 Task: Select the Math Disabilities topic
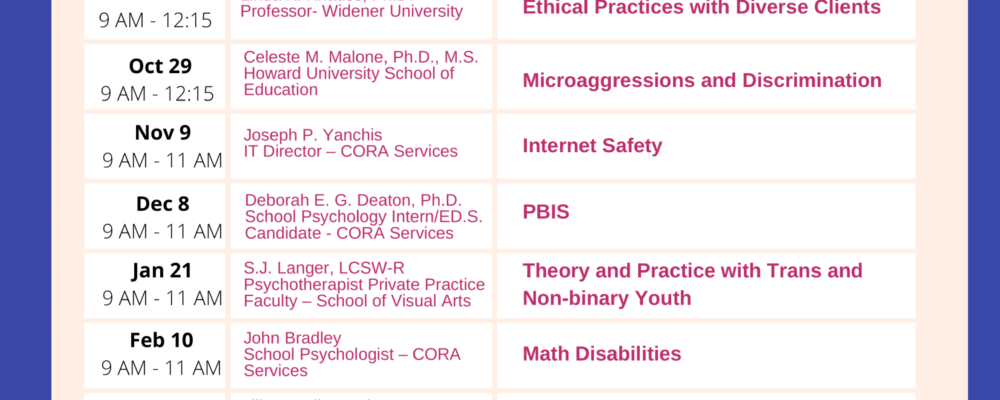601,353
